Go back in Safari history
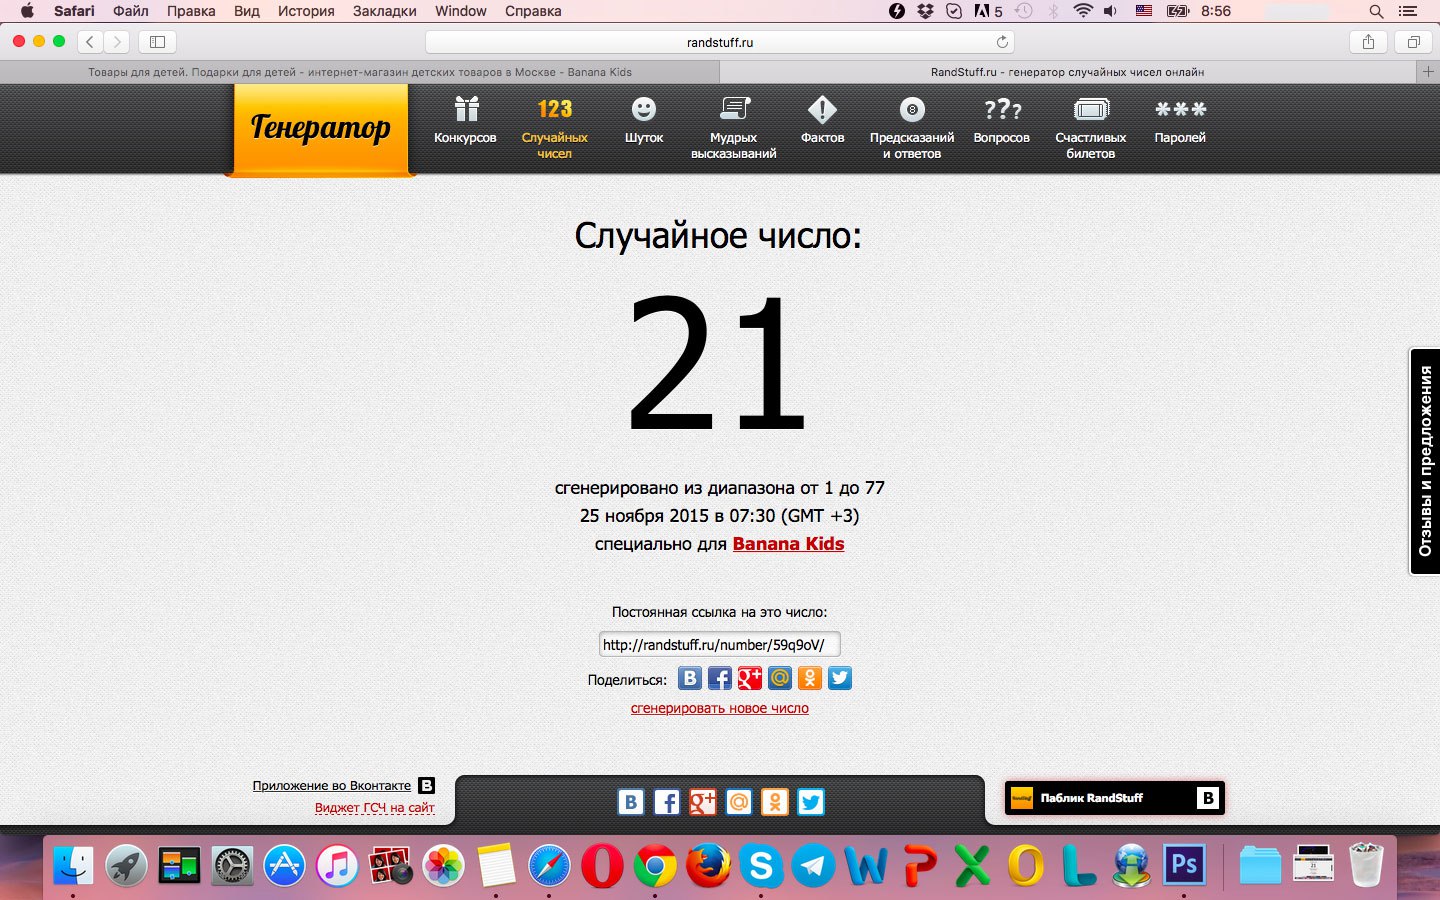The height and width of the screenshot is (900, 1440). [x=90, y=42]
